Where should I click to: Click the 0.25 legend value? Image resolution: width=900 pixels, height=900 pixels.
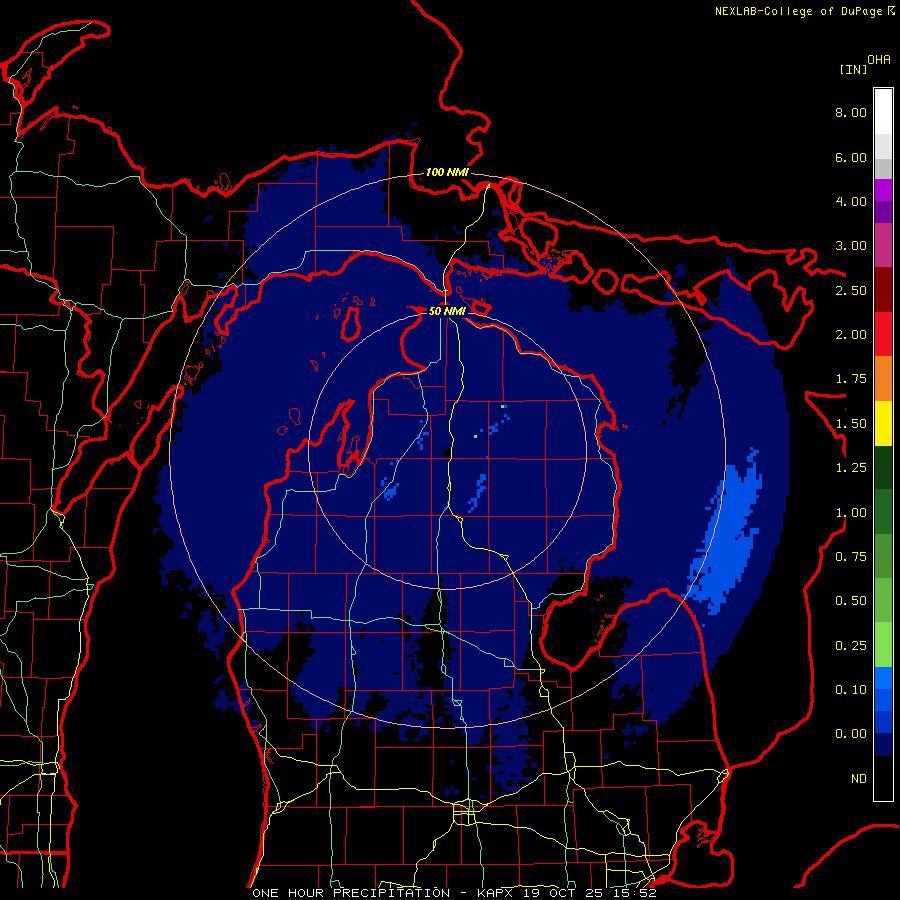click(x=851, y=646)
